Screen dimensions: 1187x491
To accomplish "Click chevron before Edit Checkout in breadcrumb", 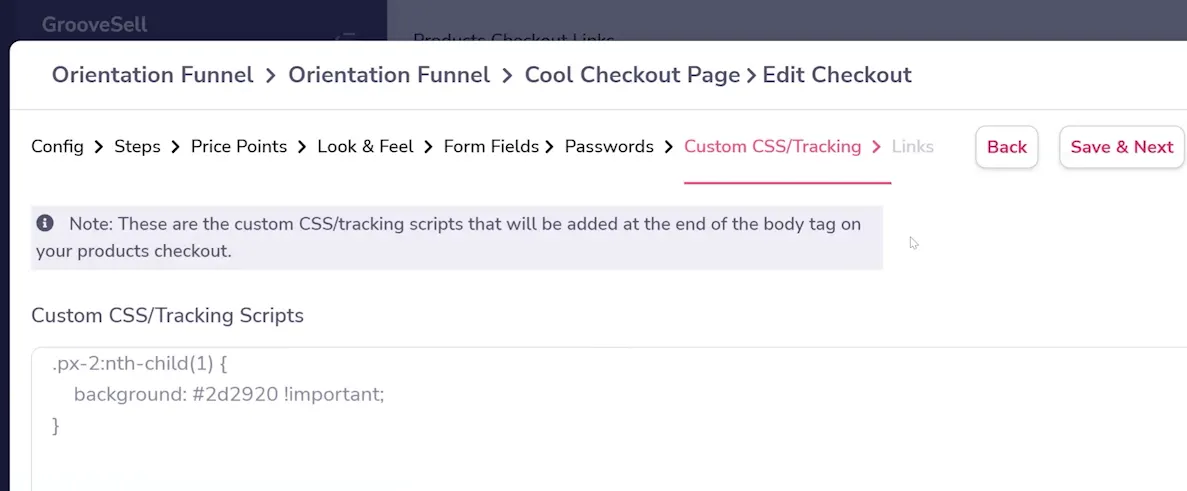I will pos(751,76).
